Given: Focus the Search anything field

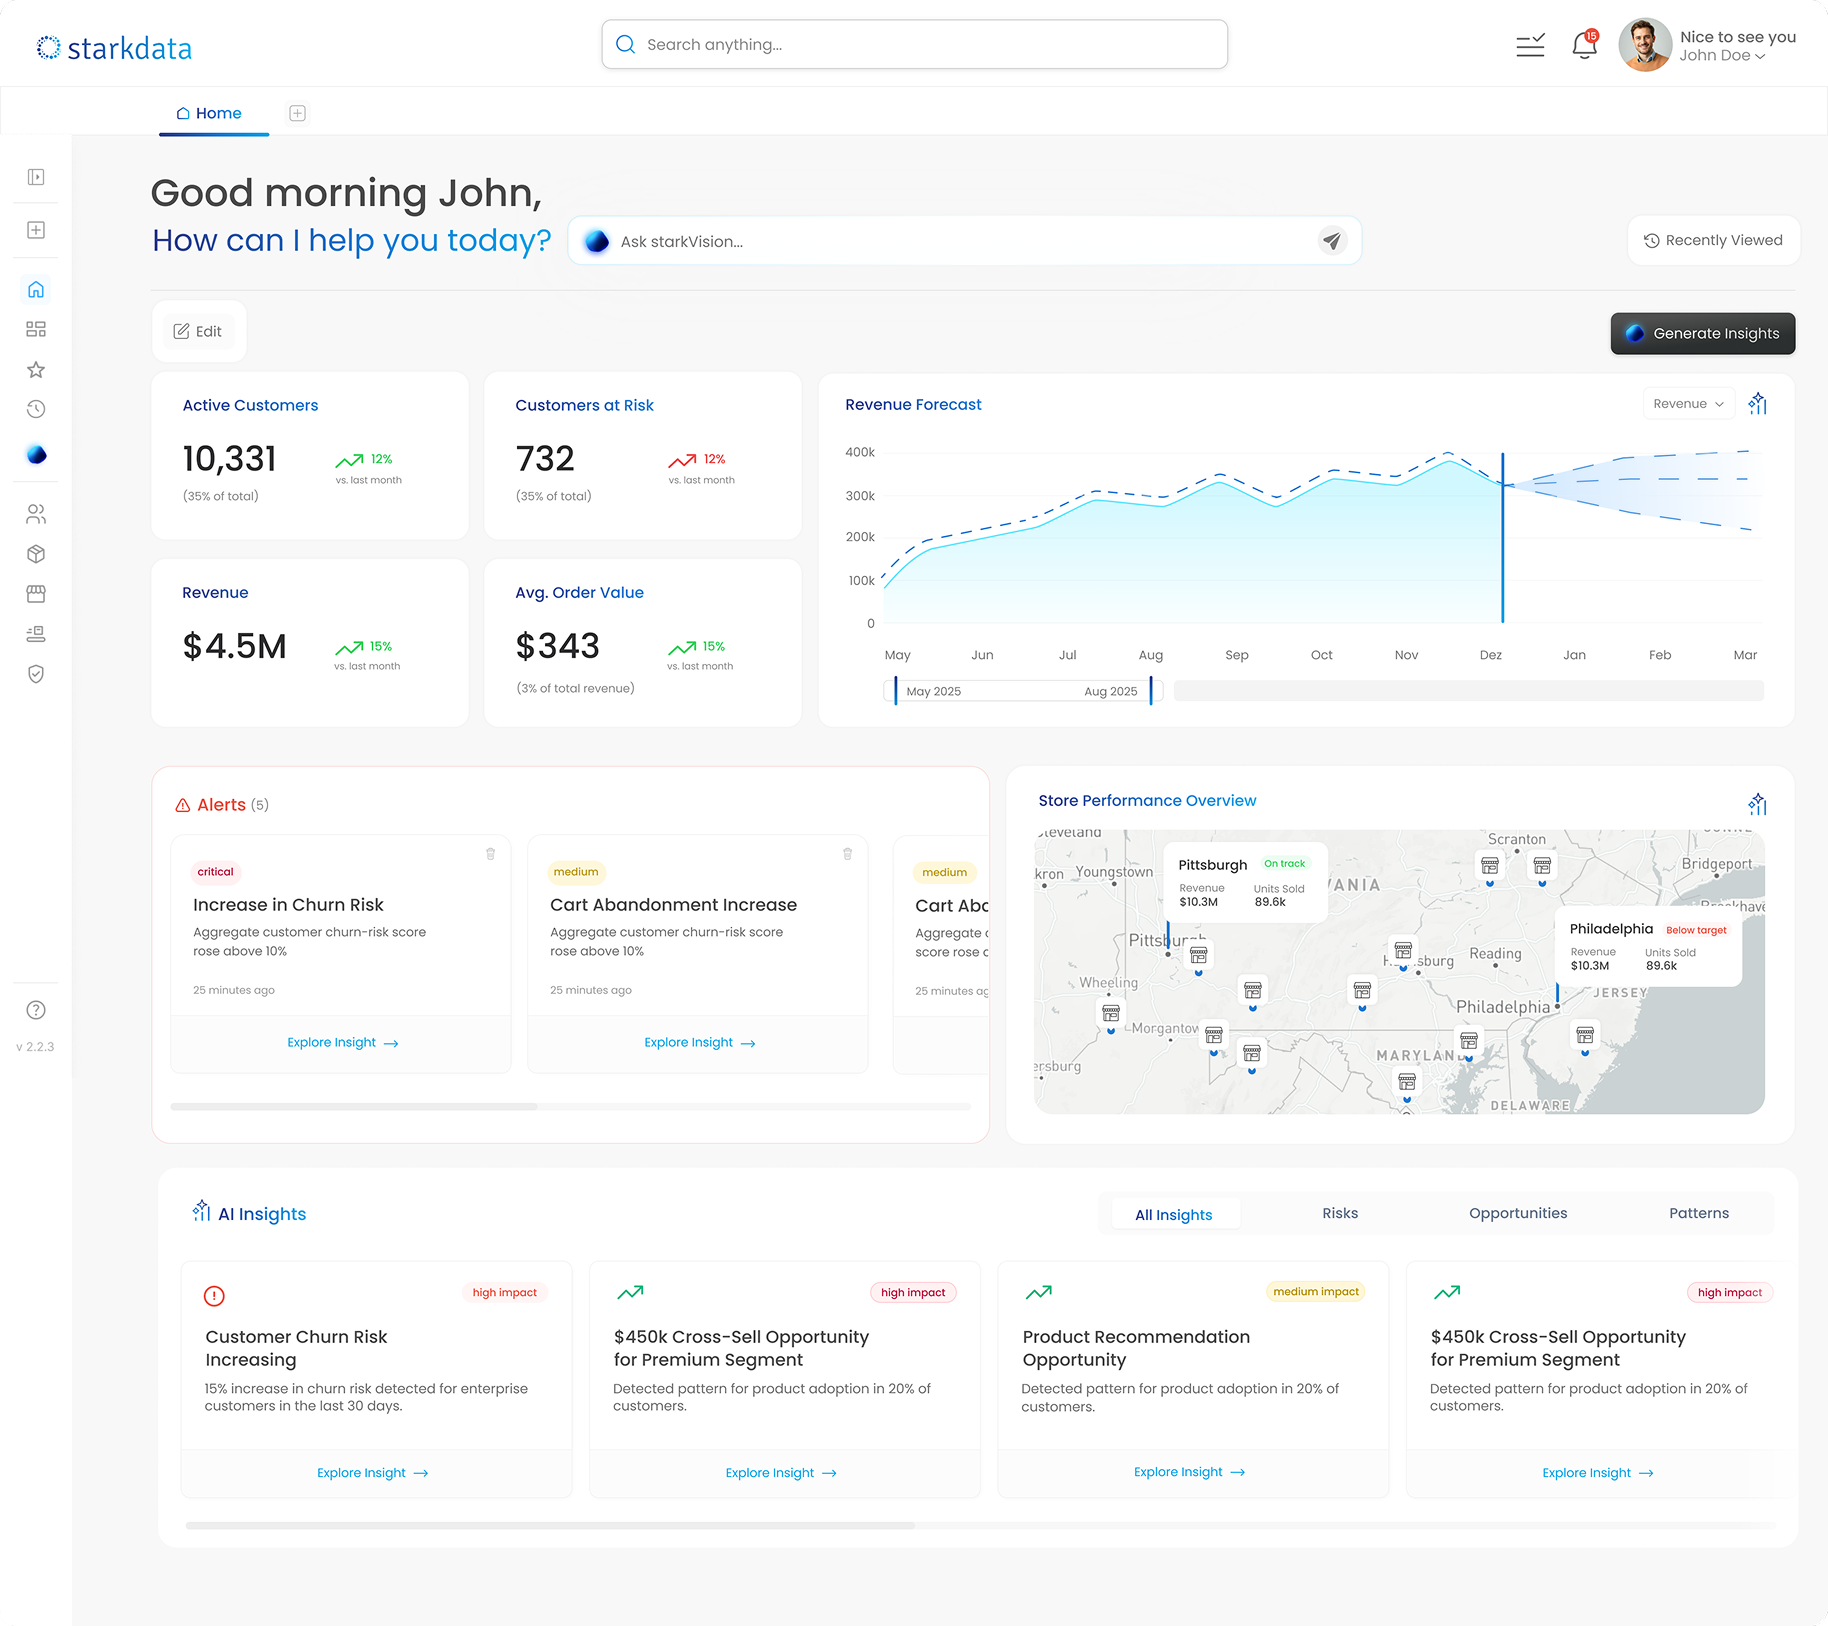Looking at the screenshot, I should (x=914, y=45).
